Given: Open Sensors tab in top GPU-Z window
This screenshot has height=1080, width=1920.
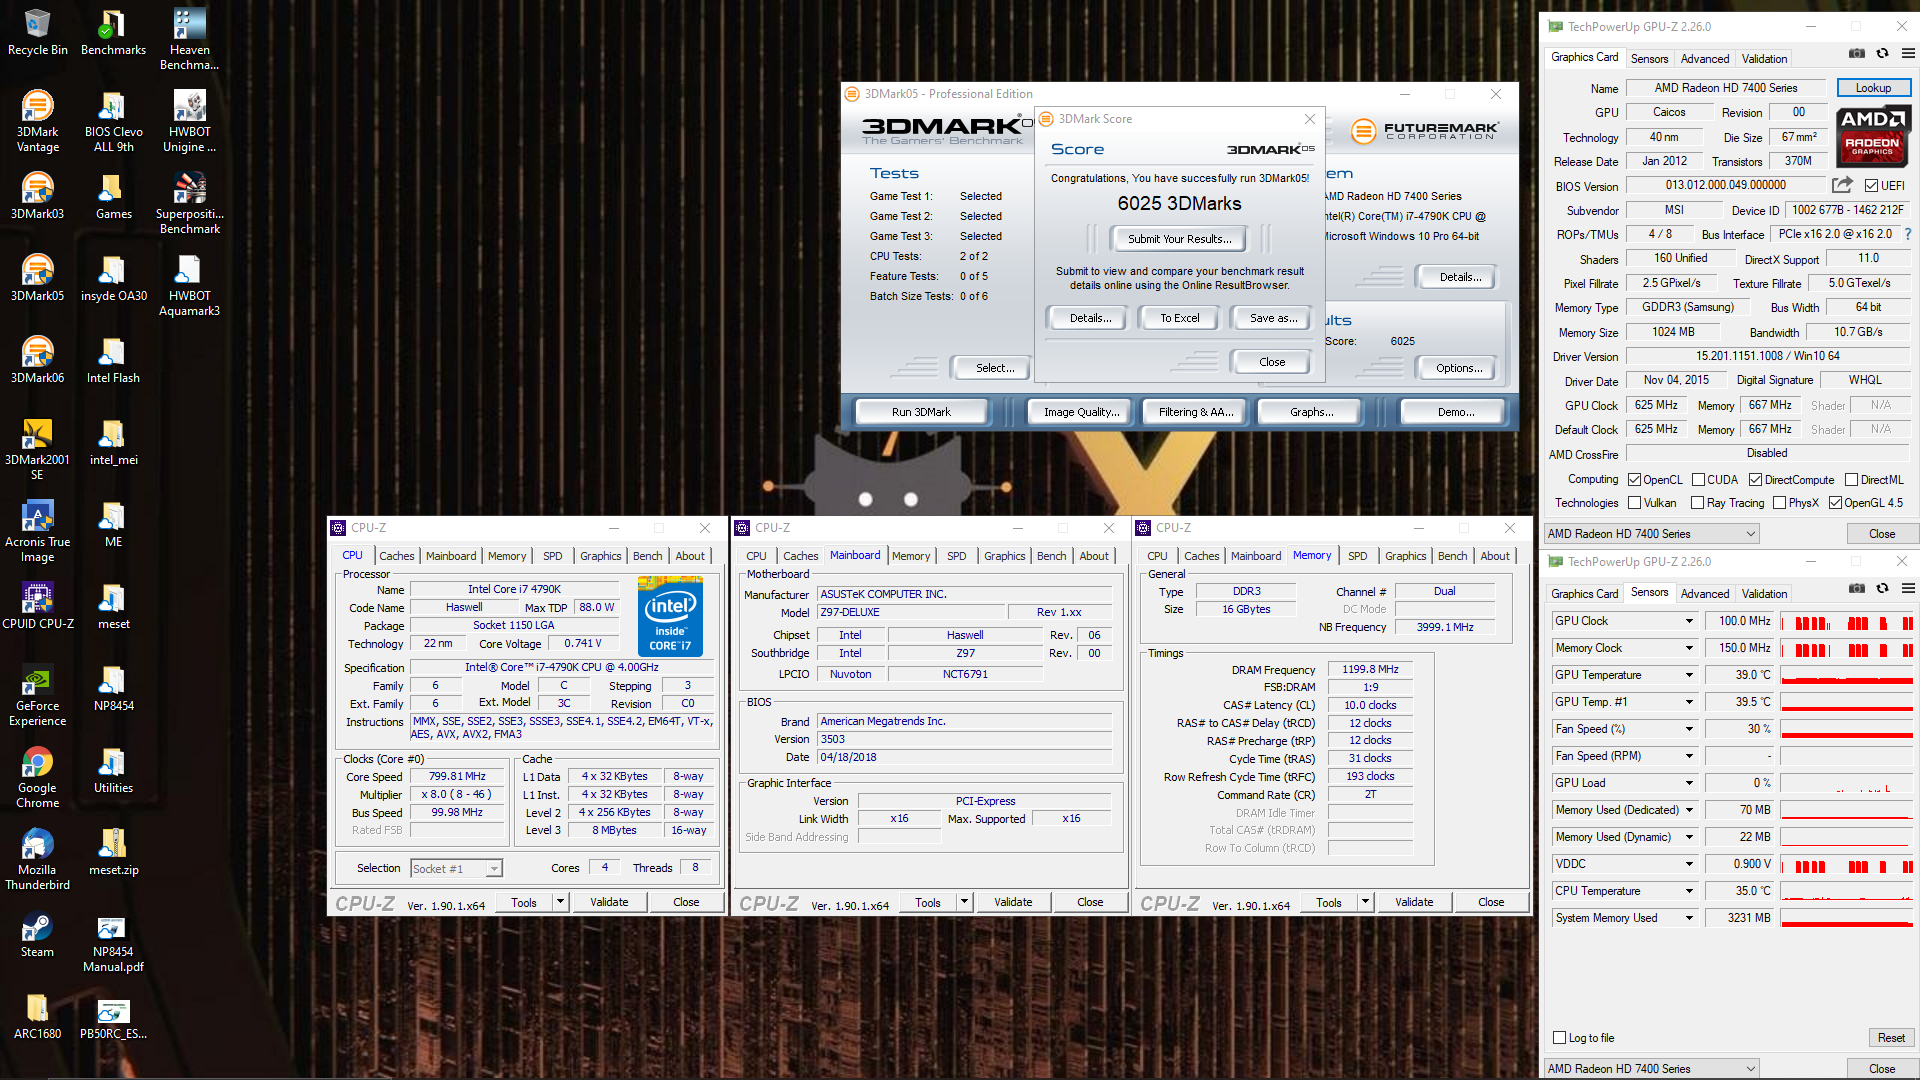Looking at the screenshot, I should 1649,59.
